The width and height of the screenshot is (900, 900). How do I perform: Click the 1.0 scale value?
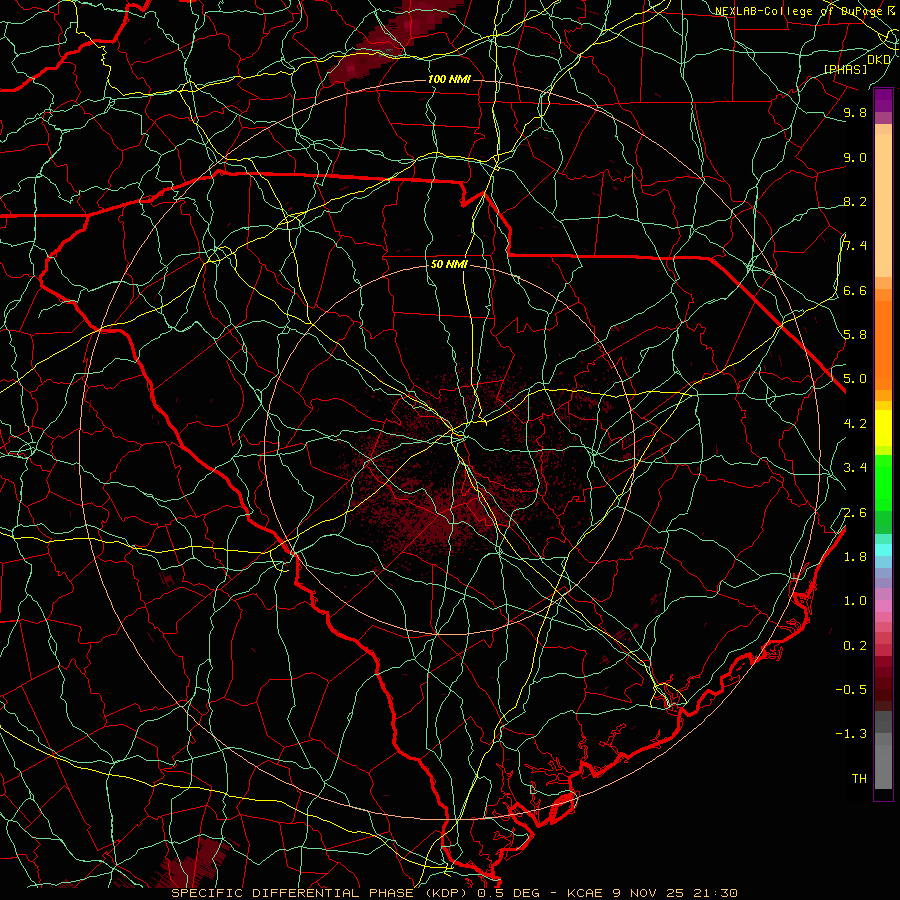coord(855,600)
